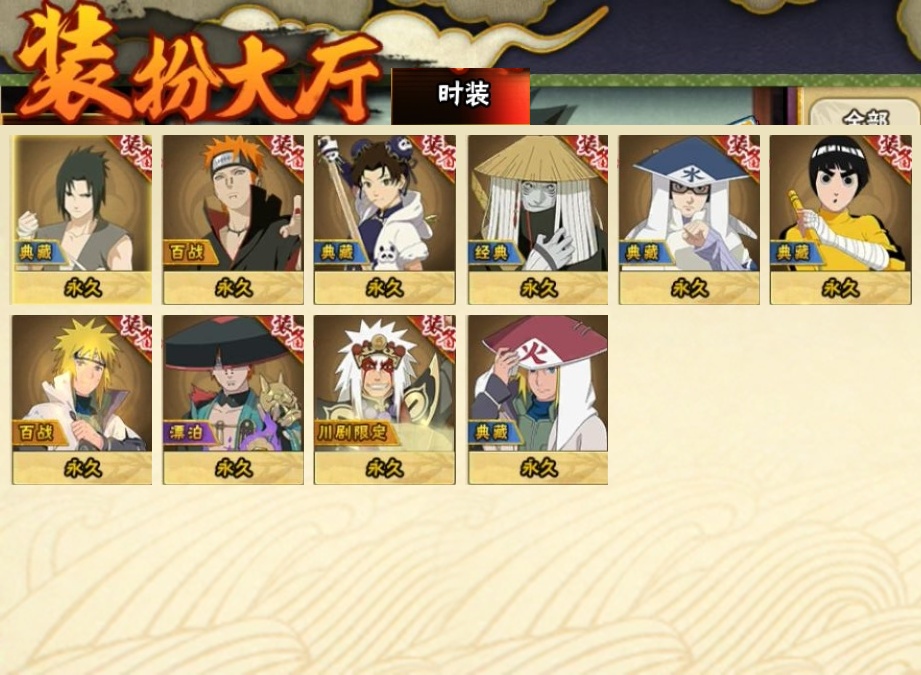Select the Jiraiya 川剧限定 costume

(x=385, y=399)
